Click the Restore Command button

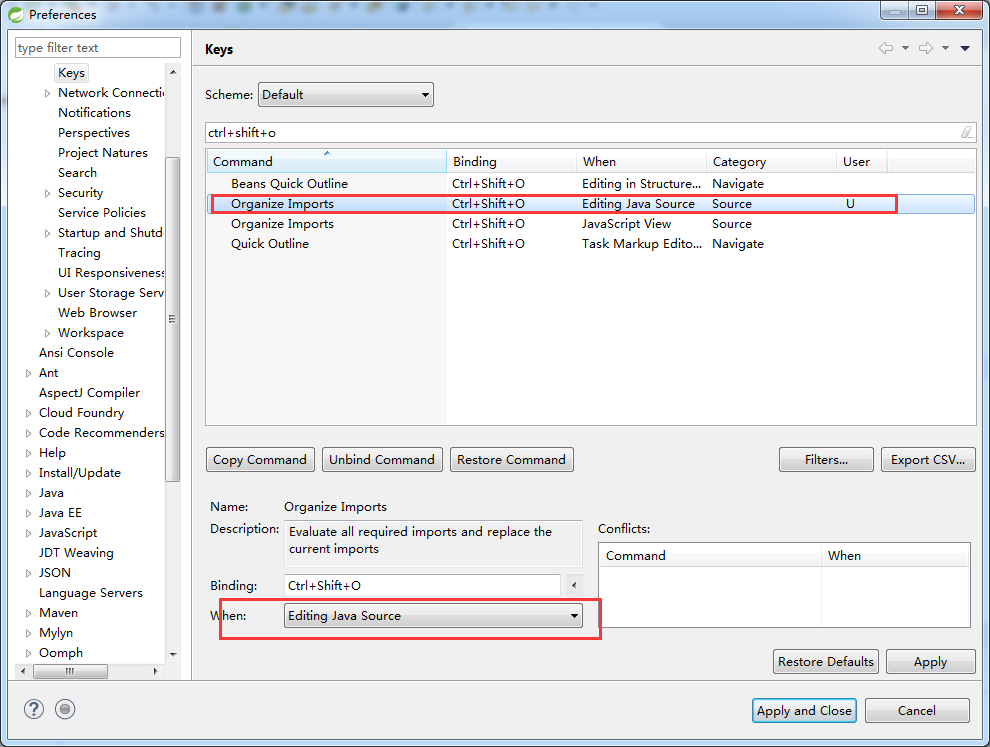(x=511, y=460)
